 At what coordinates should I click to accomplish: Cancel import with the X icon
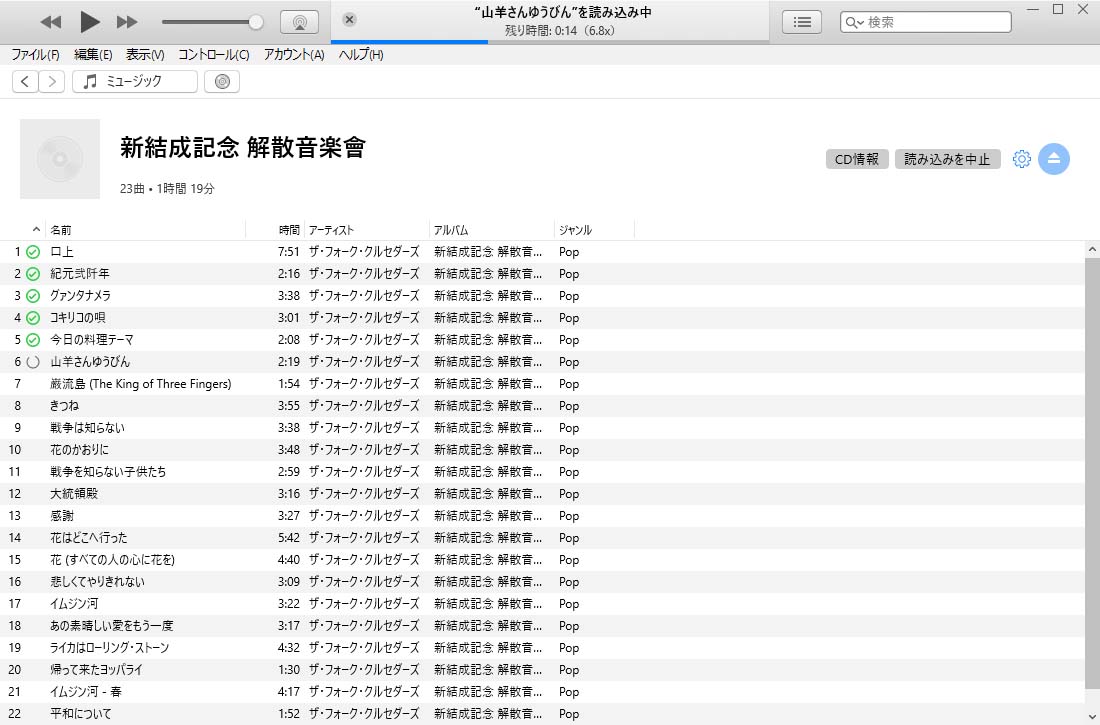click(349, 20)
